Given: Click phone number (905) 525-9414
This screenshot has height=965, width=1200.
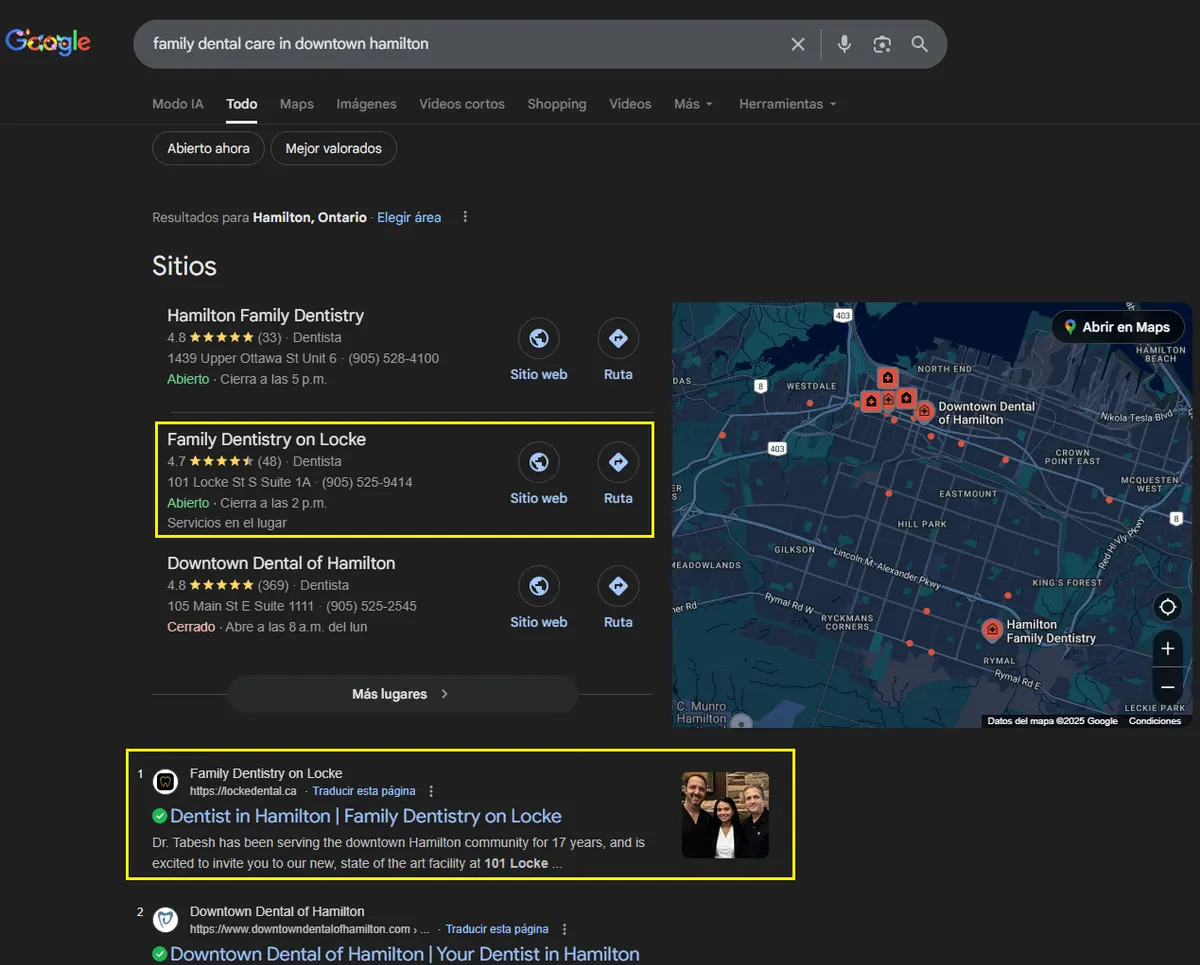Looking at the screenshot, I should coord(367,482).
